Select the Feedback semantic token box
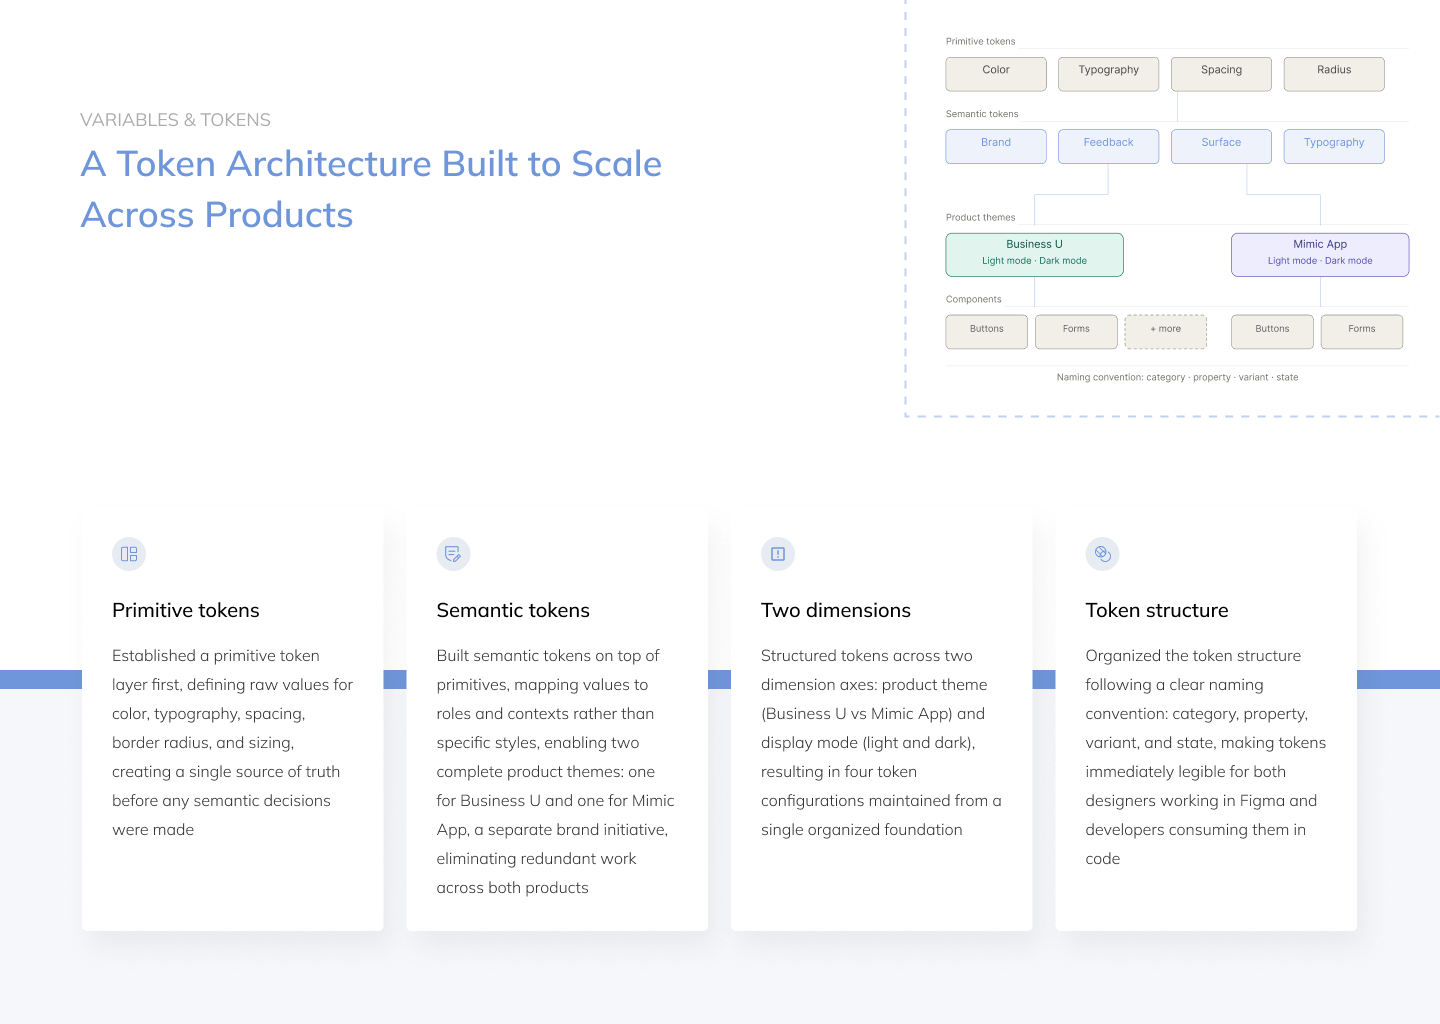 (x=1108, y=146)
